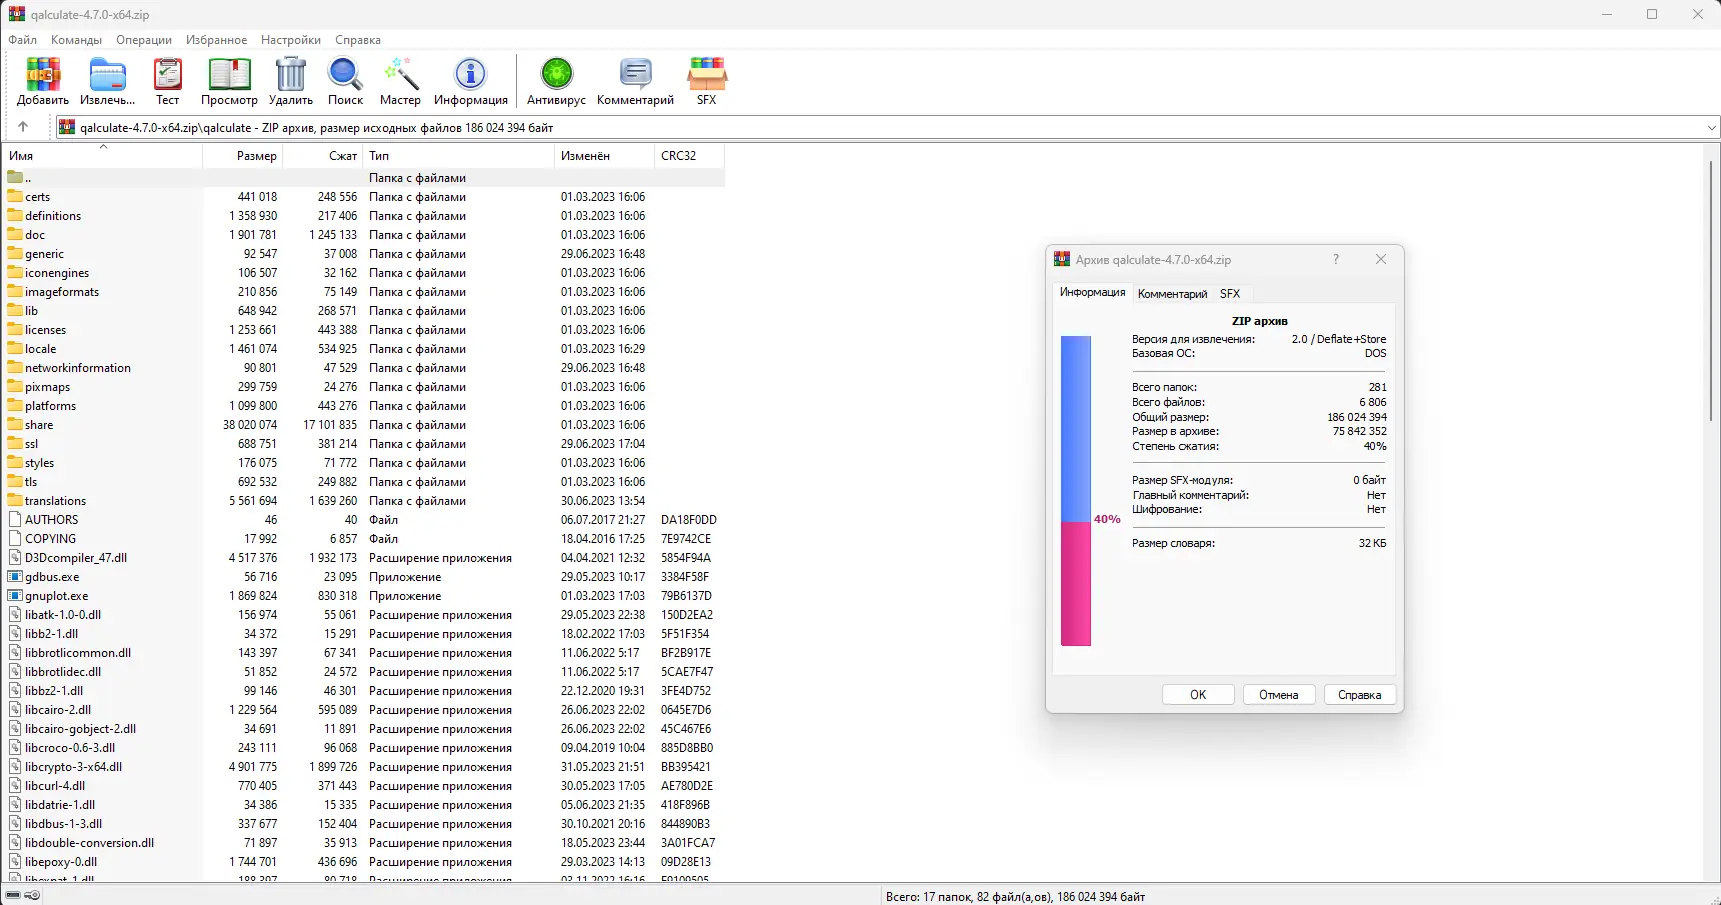Select the libdouble-conversion.dll file name
The width and height of the screenshot is (1721, 905).
click(90, 843)
